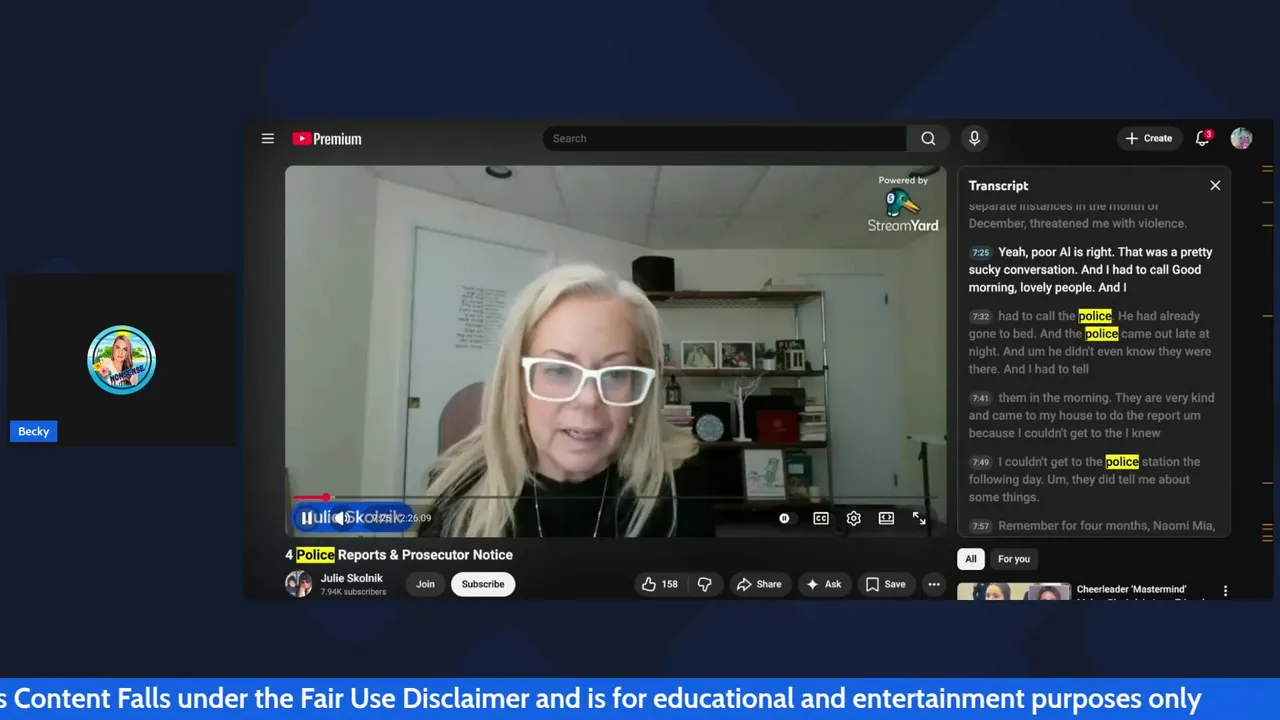The width and height of the screenshot is (1280, 720).
Task: Select the All filter chip
Action: coord(970,559)
